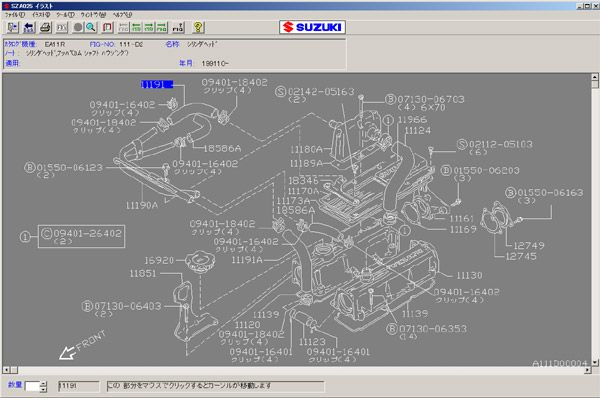Select the magnifying glass zoom tool
The width and height of the screenshot is (600, 398).
tap(91, 27)
